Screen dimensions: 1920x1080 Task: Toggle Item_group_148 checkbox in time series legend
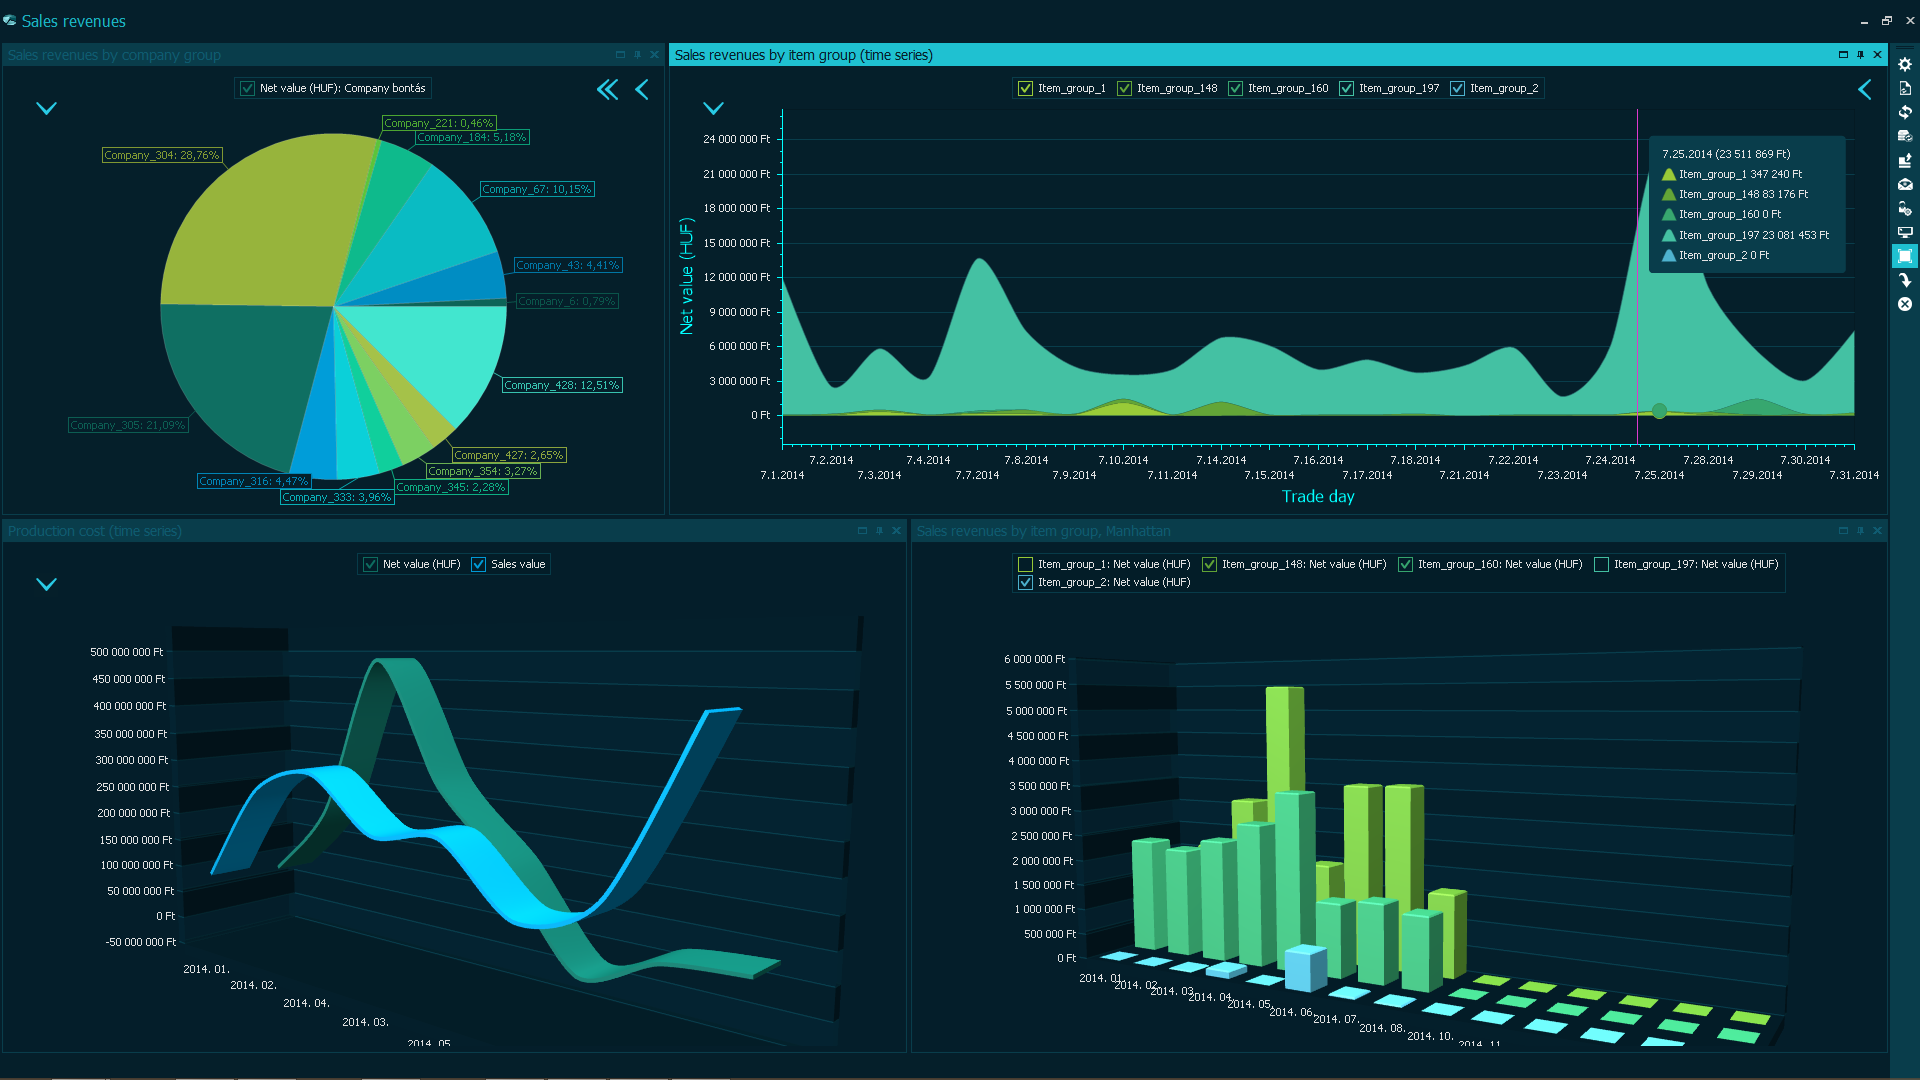[1124, 89]
